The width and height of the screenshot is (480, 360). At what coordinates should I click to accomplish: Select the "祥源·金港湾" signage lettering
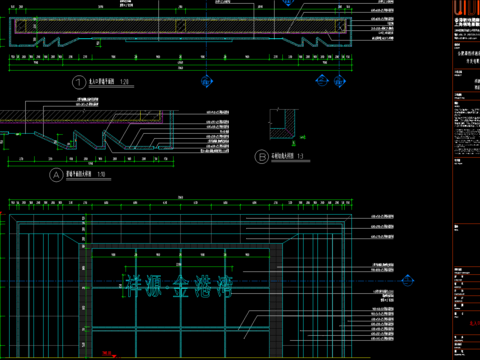178,286
